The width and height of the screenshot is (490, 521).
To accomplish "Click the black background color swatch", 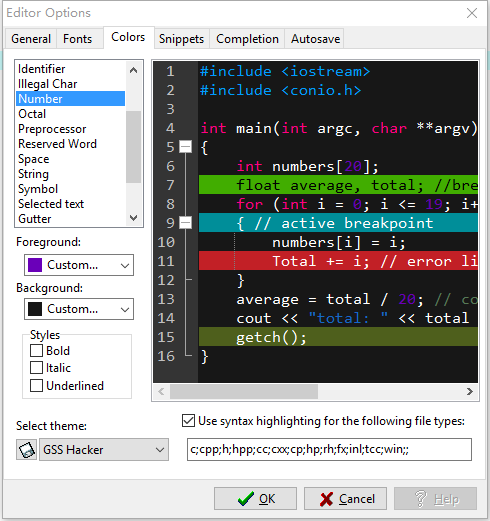I will tap(35, 309).
